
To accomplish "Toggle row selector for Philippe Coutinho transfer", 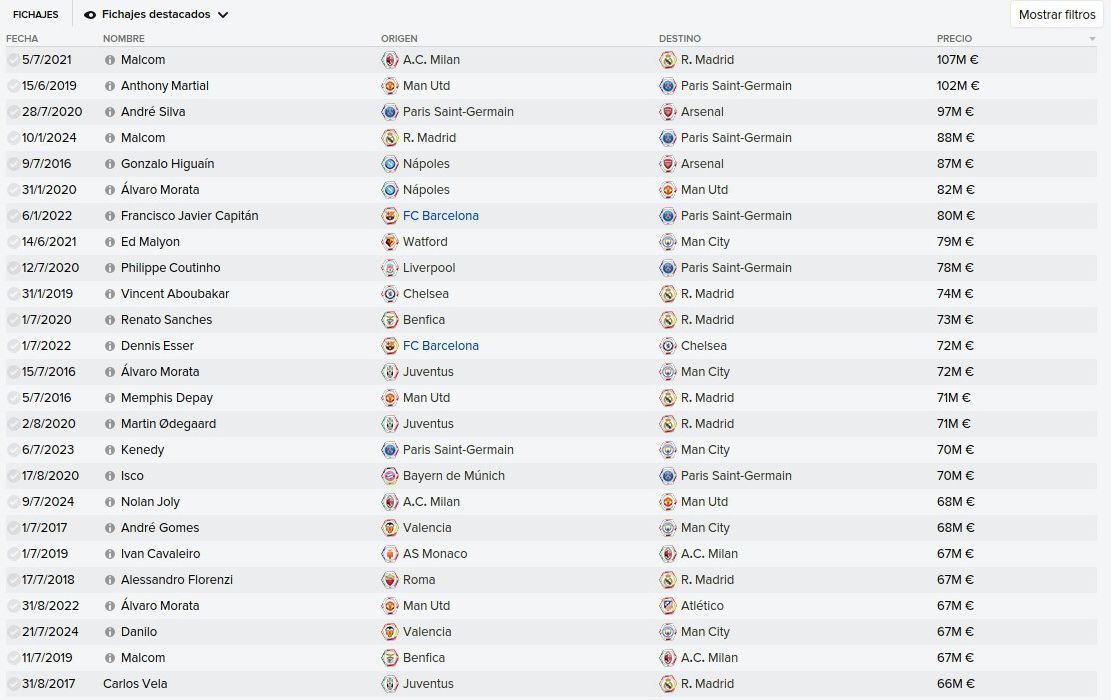I will coord(13,268).
